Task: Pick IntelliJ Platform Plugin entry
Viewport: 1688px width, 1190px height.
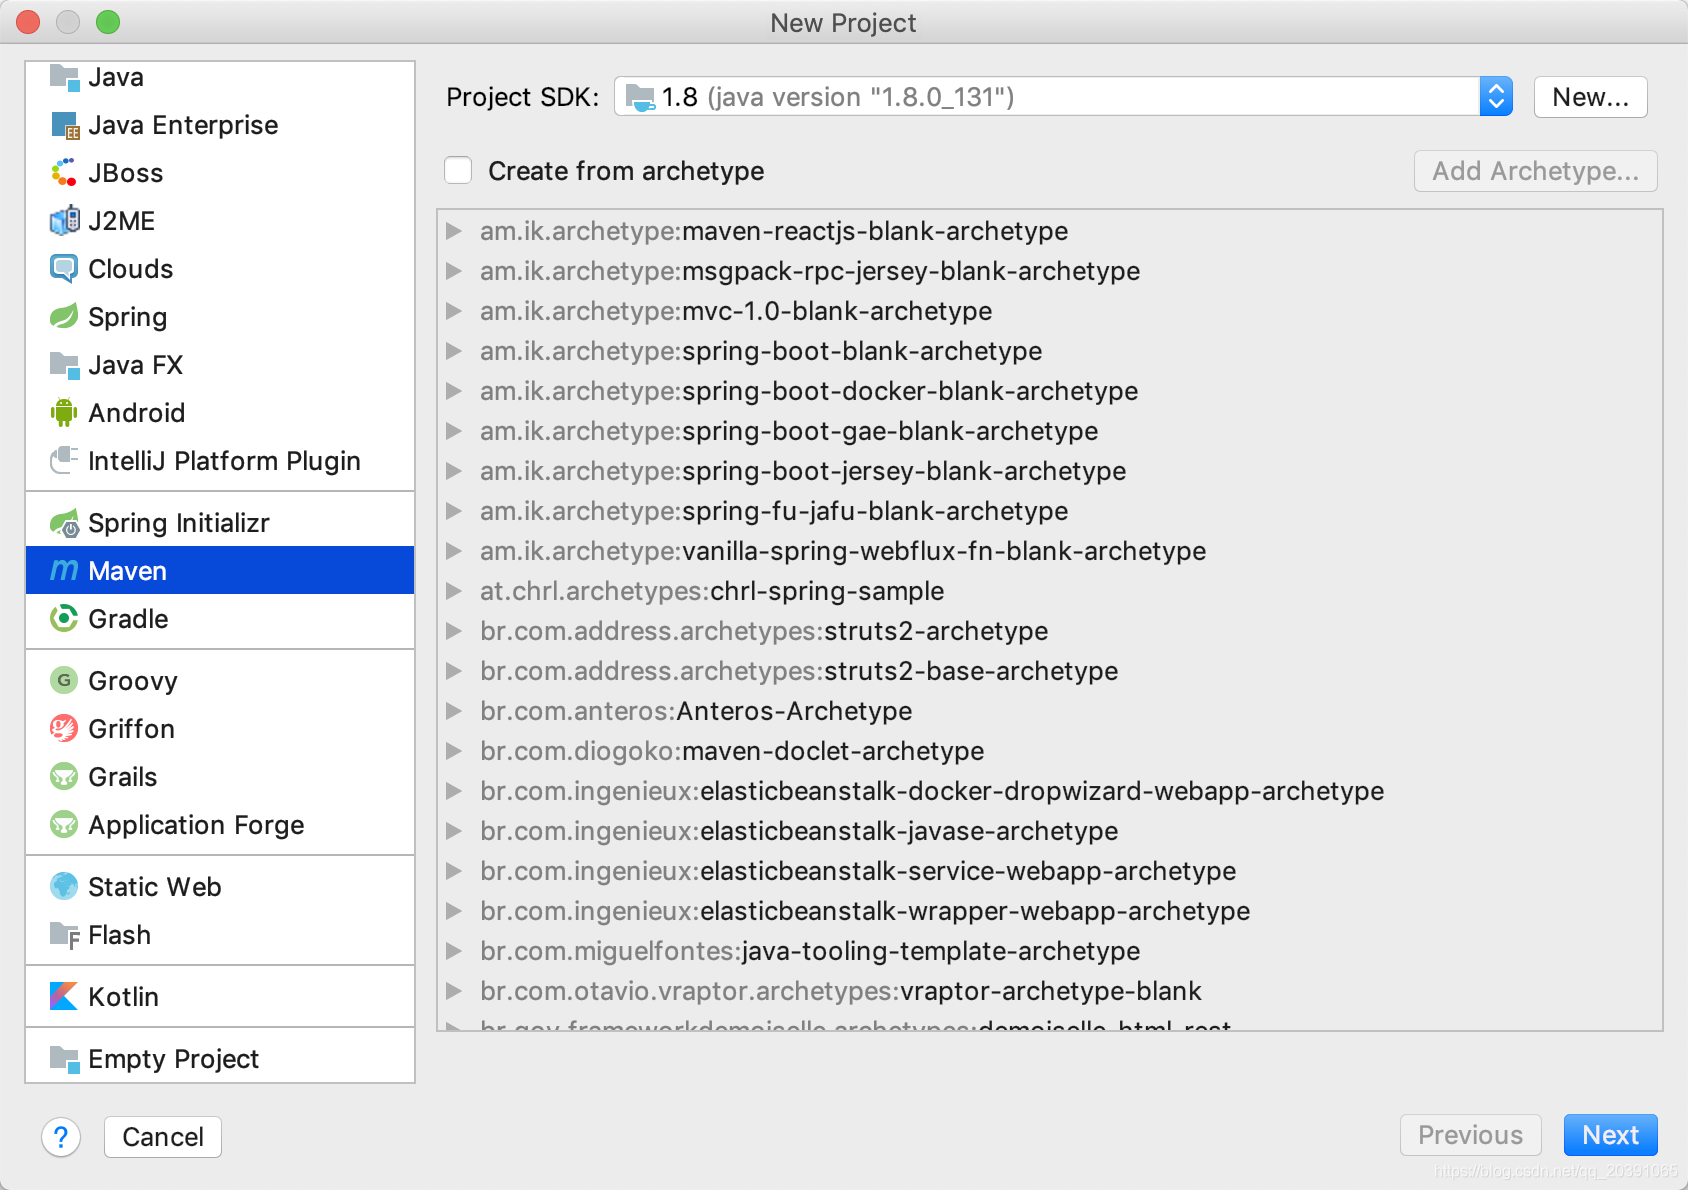Action: click(x=220, y=461)
